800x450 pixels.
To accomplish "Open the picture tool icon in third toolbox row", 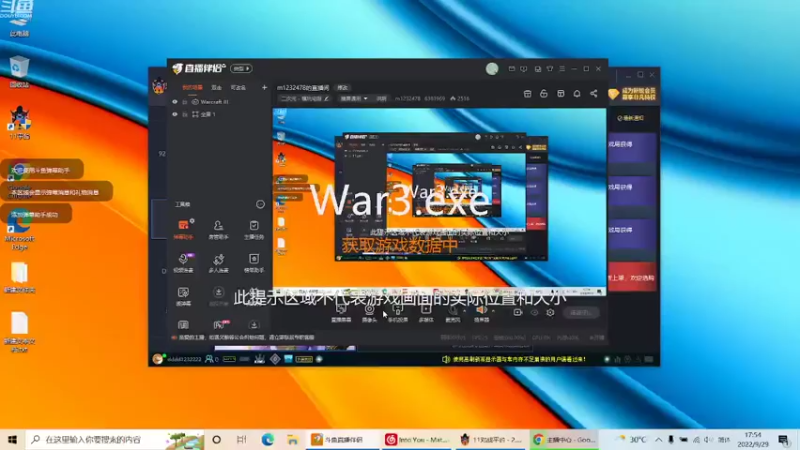I will [x=183, y=295].
